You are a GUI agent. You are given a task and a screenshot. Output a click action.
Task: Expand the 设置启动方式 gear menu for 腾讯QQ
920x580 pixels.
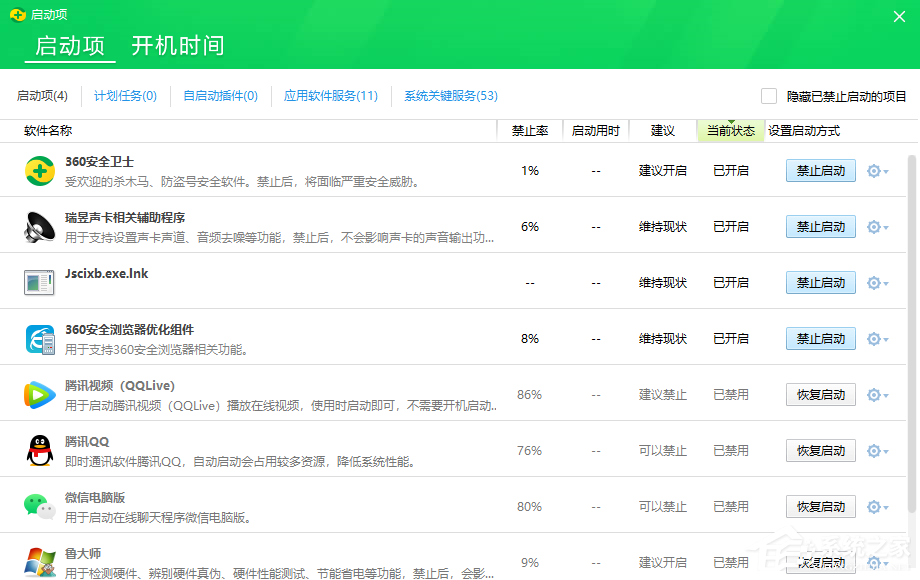tap(875, 450)
